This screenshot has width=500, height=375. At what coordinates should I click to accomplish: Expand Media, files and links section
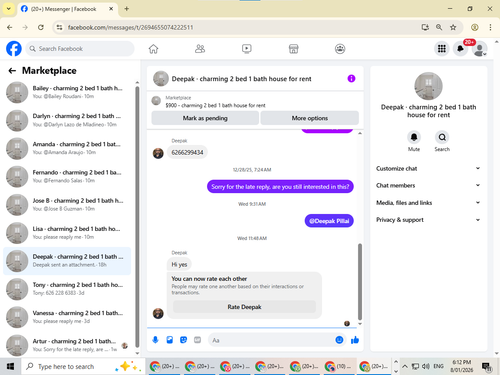tap(428, 203)
